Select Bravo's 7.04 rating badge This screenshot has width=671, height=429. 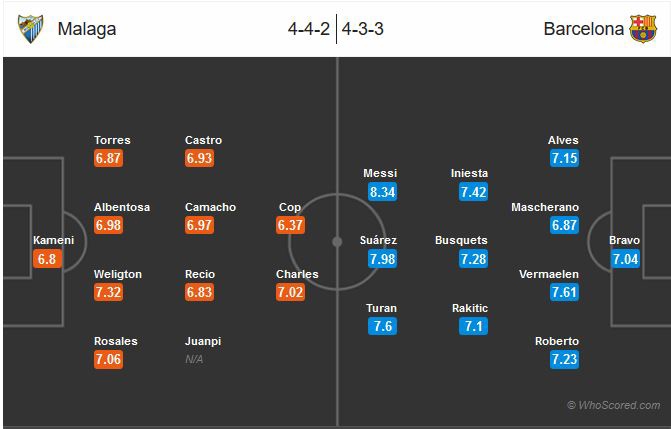(624, 259)
